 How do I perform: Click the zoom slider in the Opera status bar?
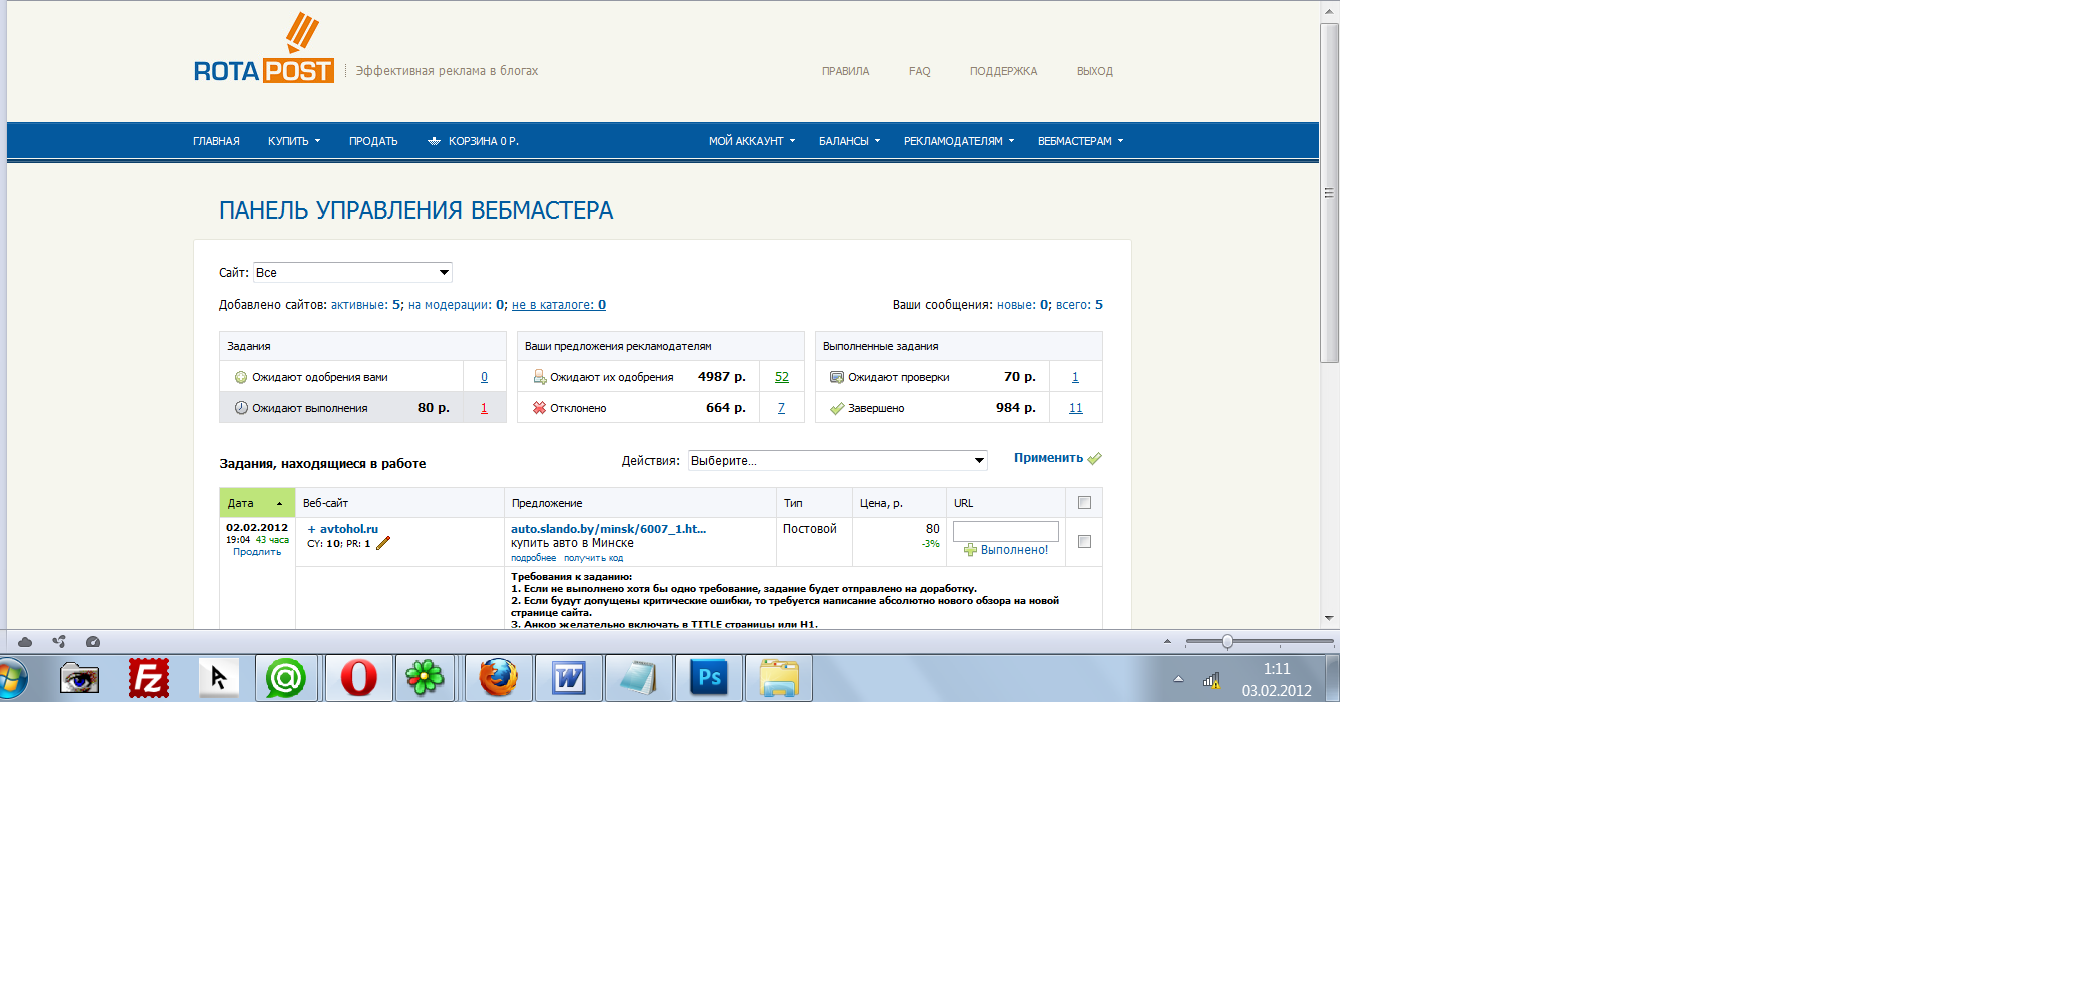(1227, 642)
